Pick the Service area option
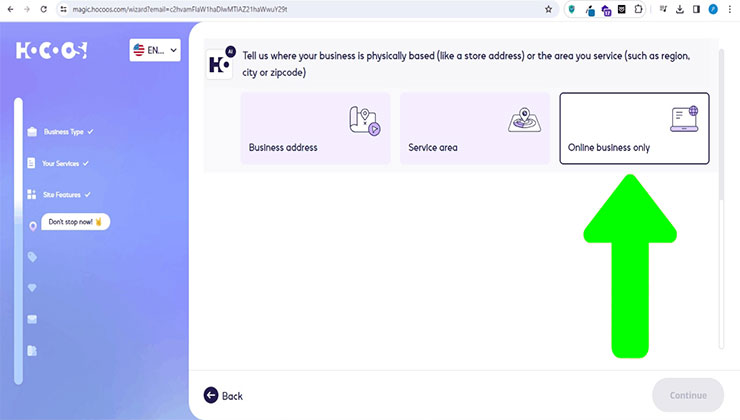 [475, 128]
